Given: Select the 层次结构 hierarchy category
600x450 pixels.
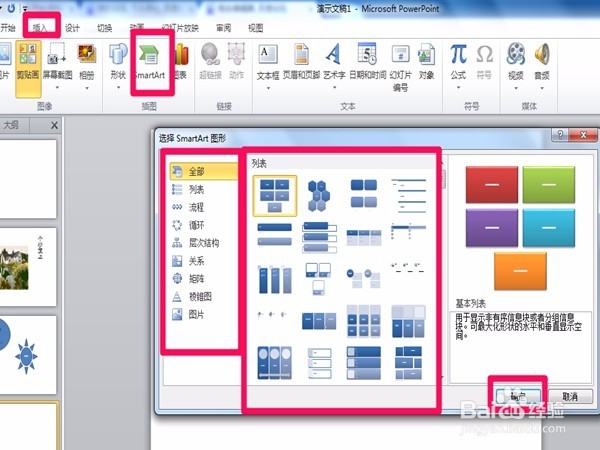Looking at the screenshot, I should coord(204,243).
